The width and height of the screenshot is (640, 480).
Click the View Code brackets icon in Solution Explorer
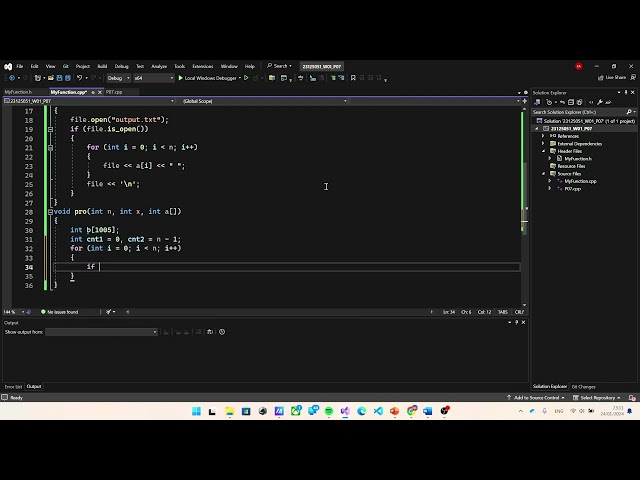pos(591,102)
